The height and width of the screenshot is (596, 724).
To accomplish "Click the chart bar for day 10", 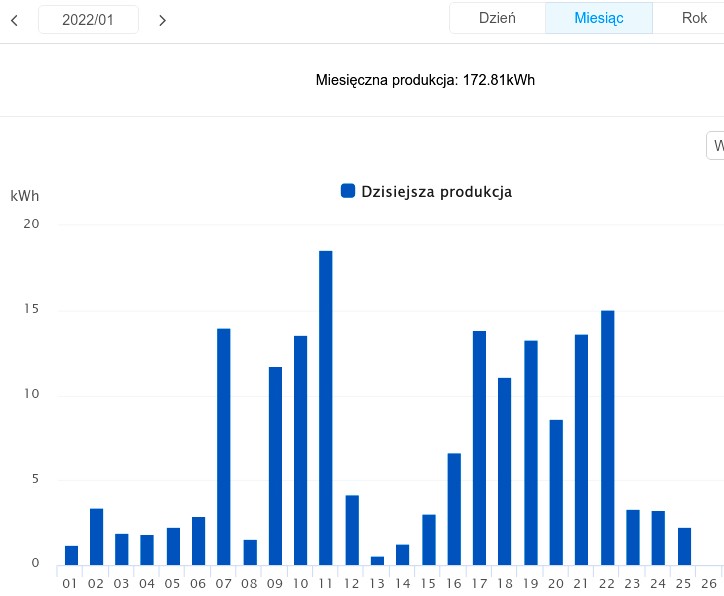I will point(301,451).
